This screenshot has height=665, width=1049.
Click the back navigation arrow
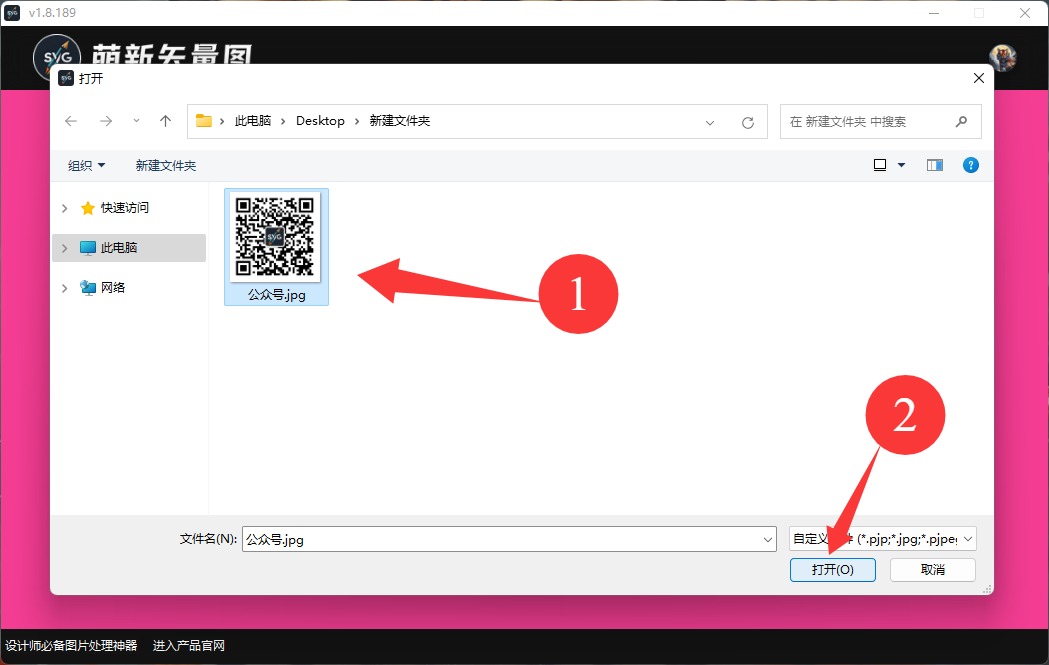pos(71,121)
